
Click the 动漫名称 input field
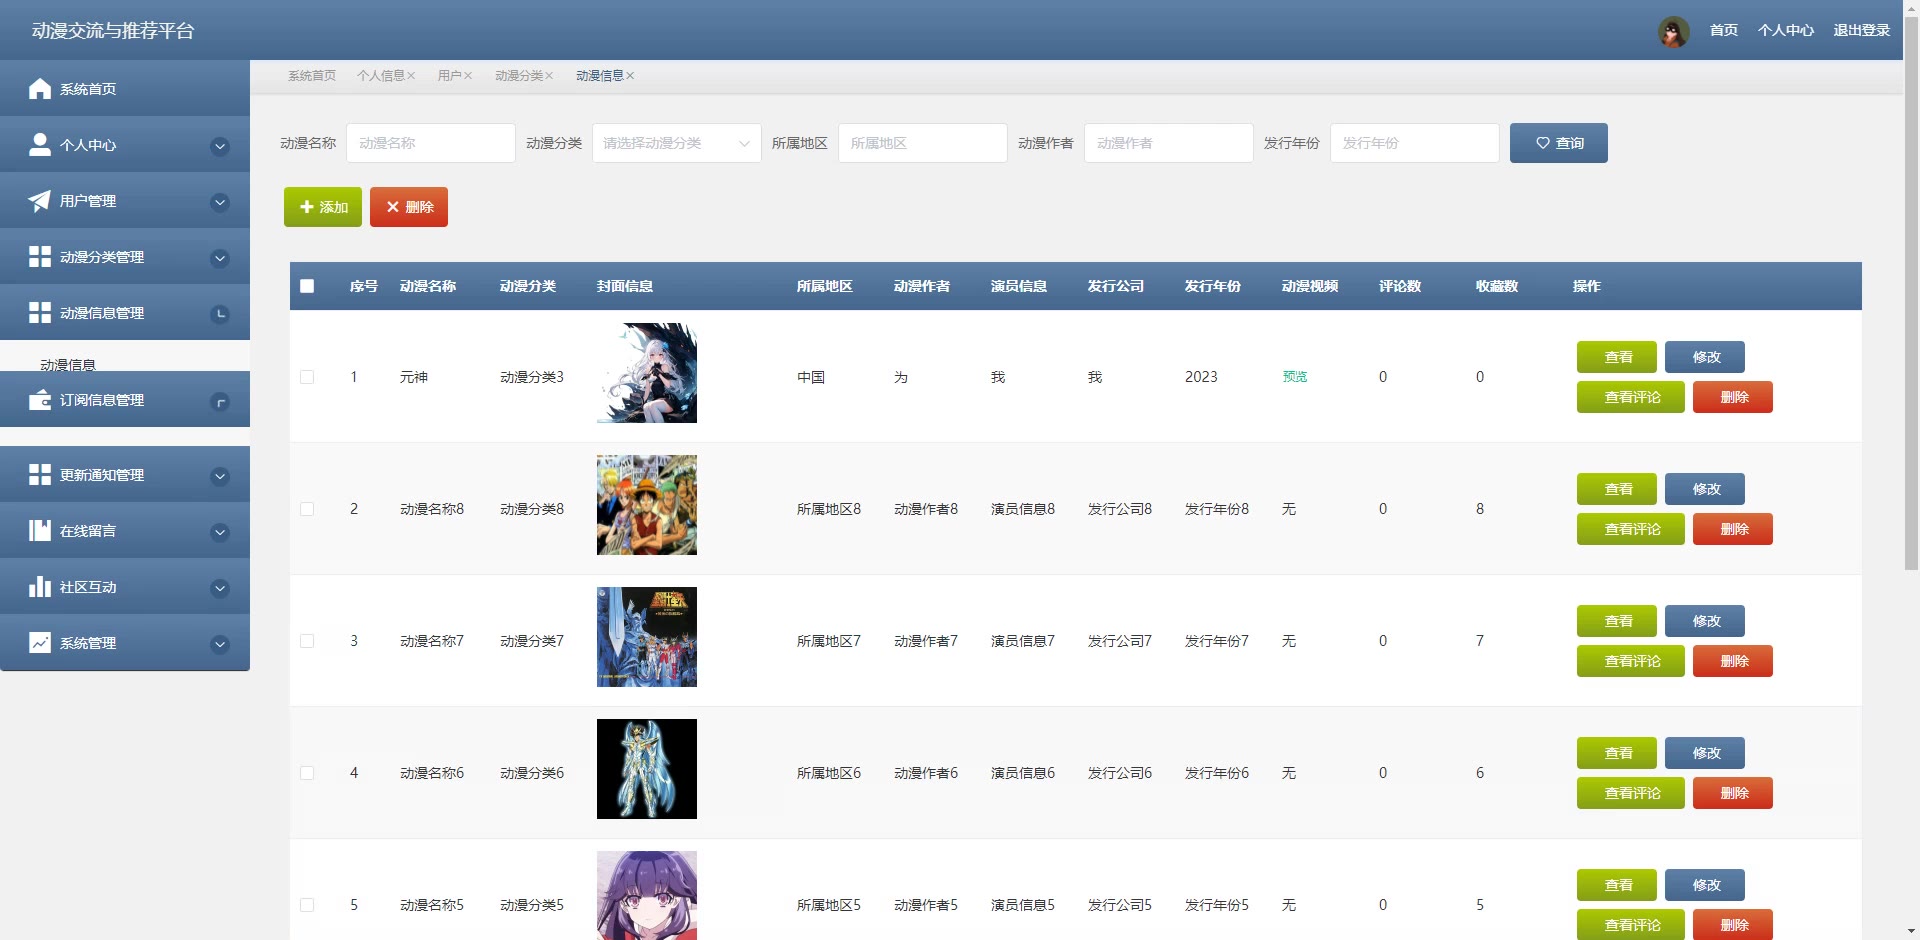click(x=431, y=143)
